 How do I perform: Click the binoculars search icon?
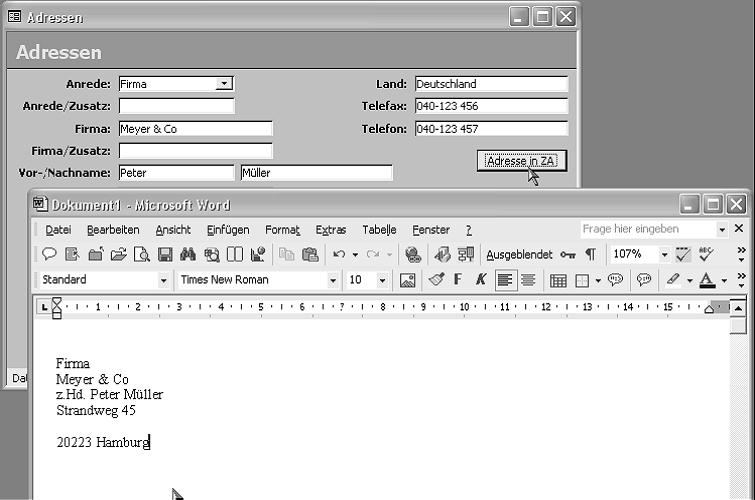coord(188,254)
